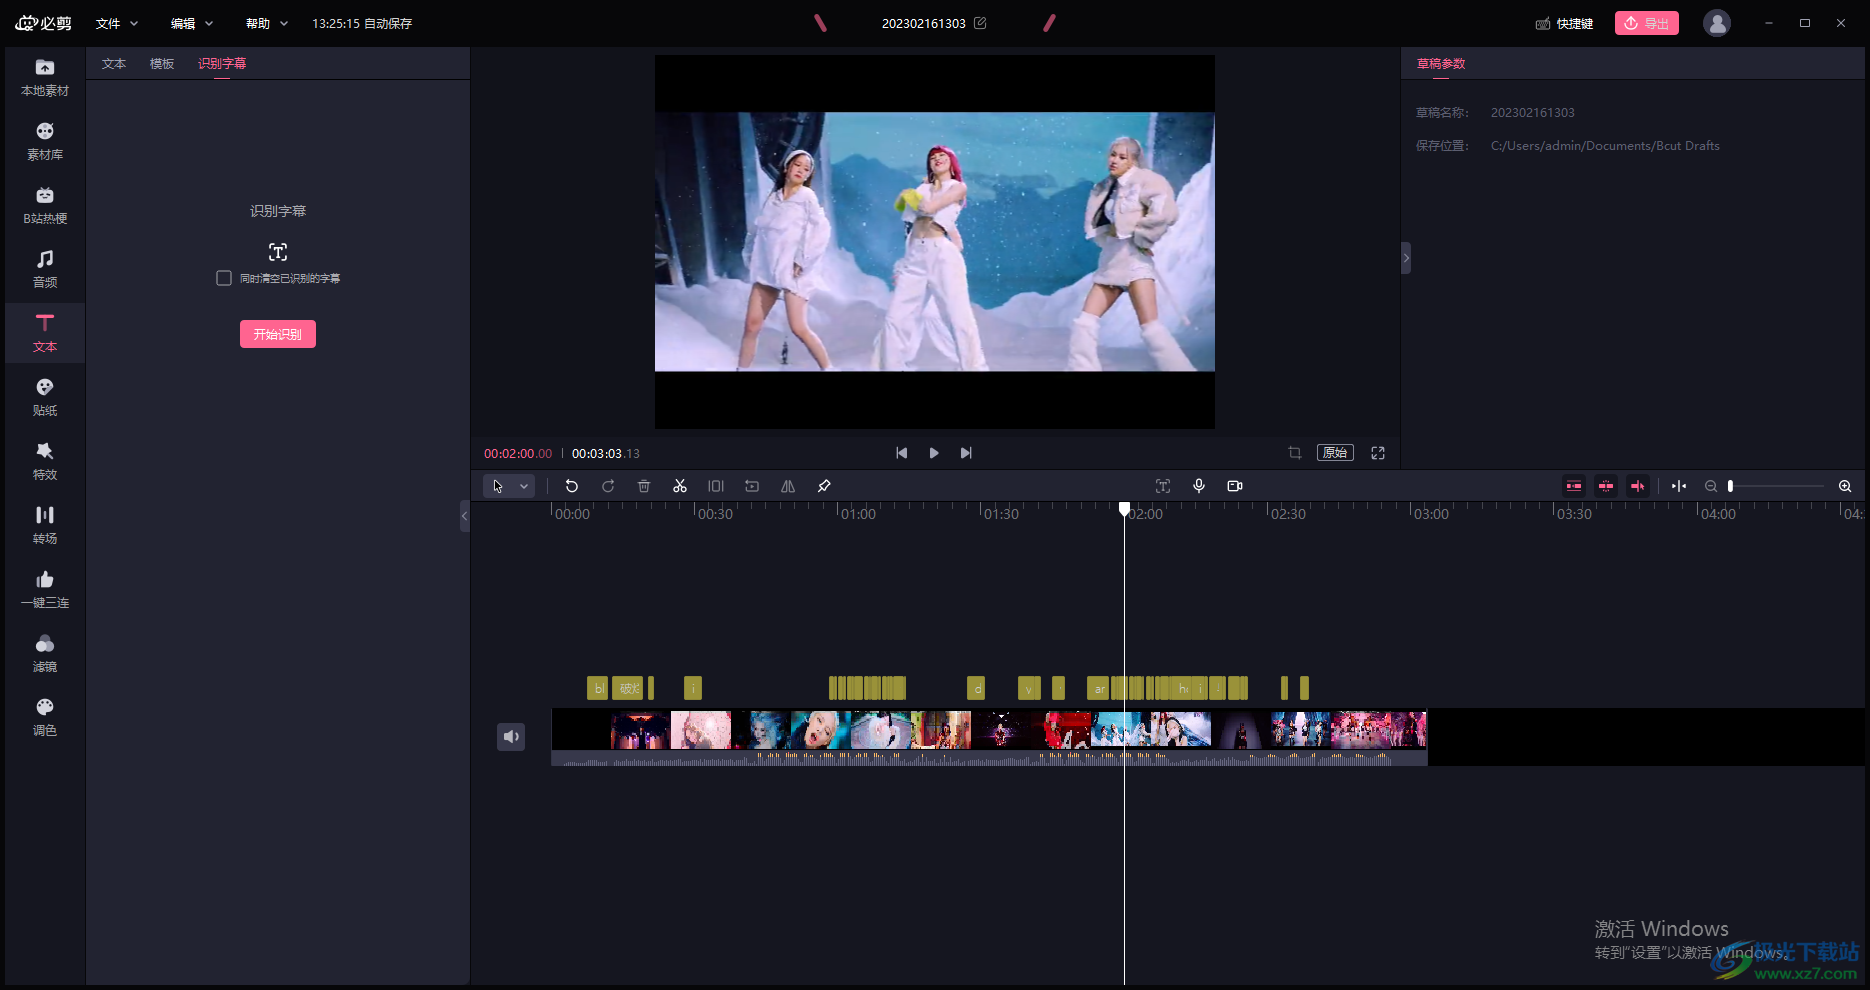Collapse the left panel with side arrow
The height and width of the screenshot is (990, 1870).
coord(464,516)
